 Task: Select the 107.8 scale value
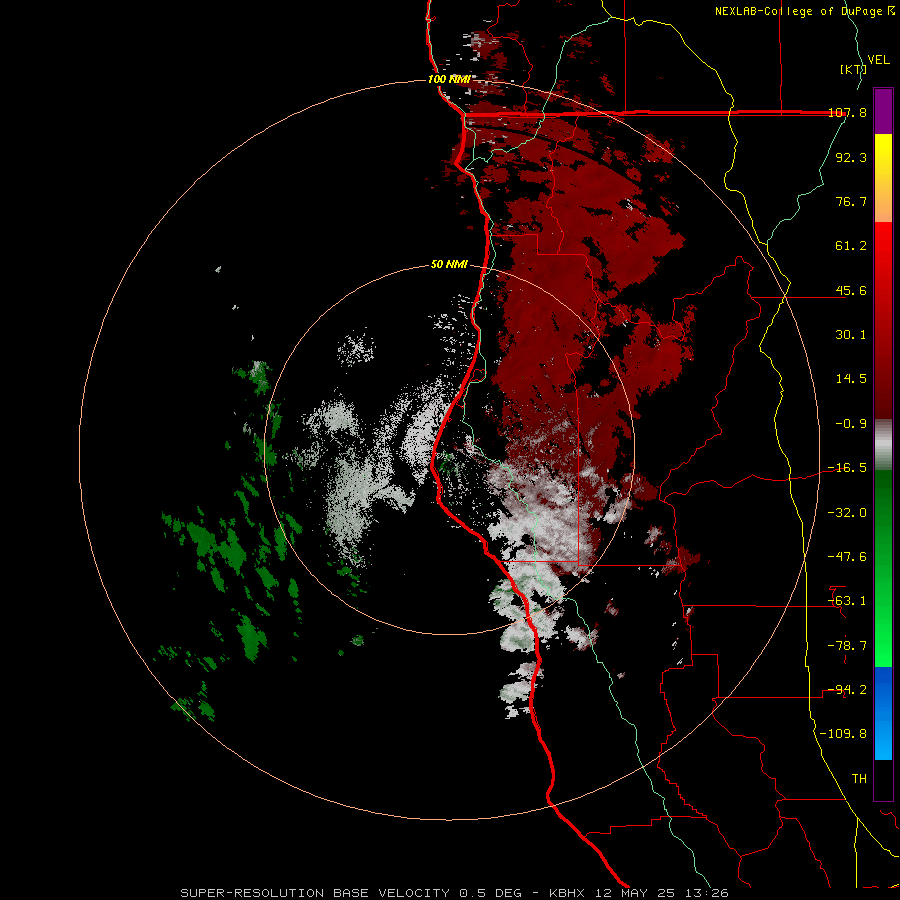(x=848, y=112)
